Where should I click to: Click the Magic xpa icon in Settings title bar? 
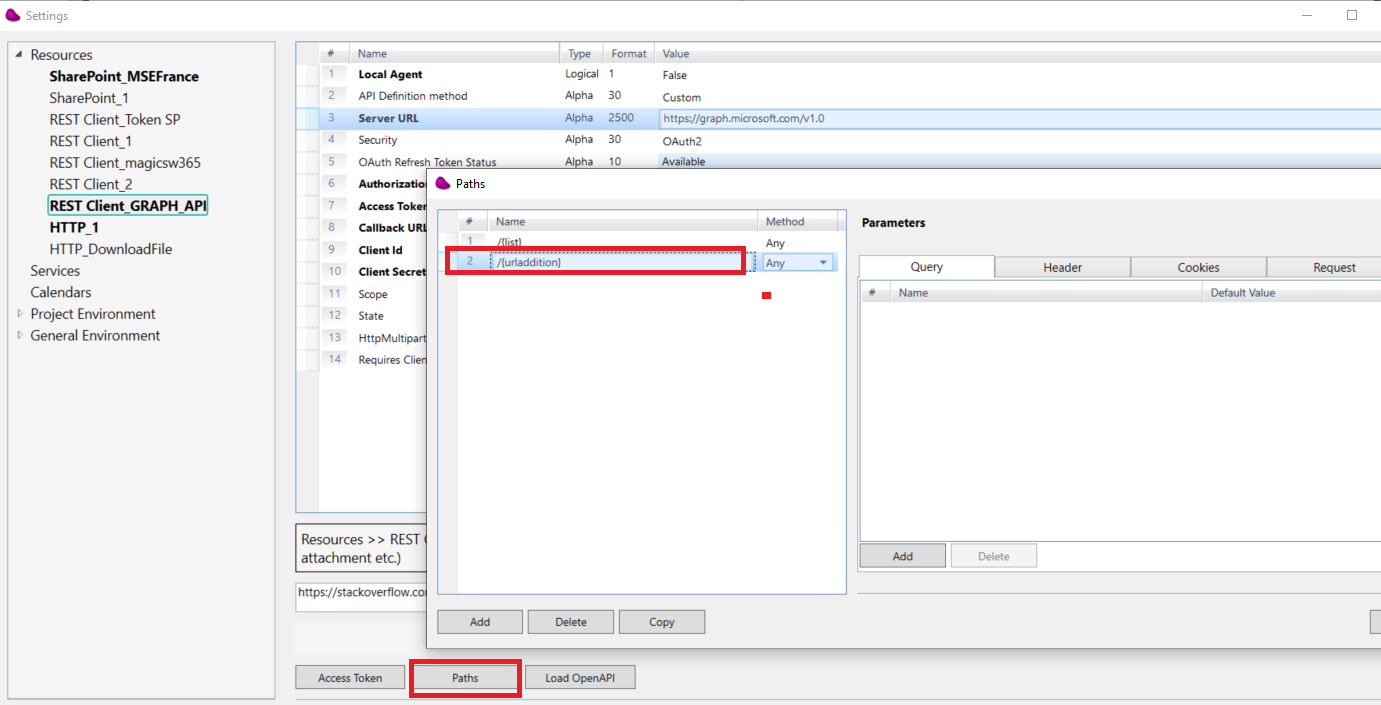coord(14,15)
